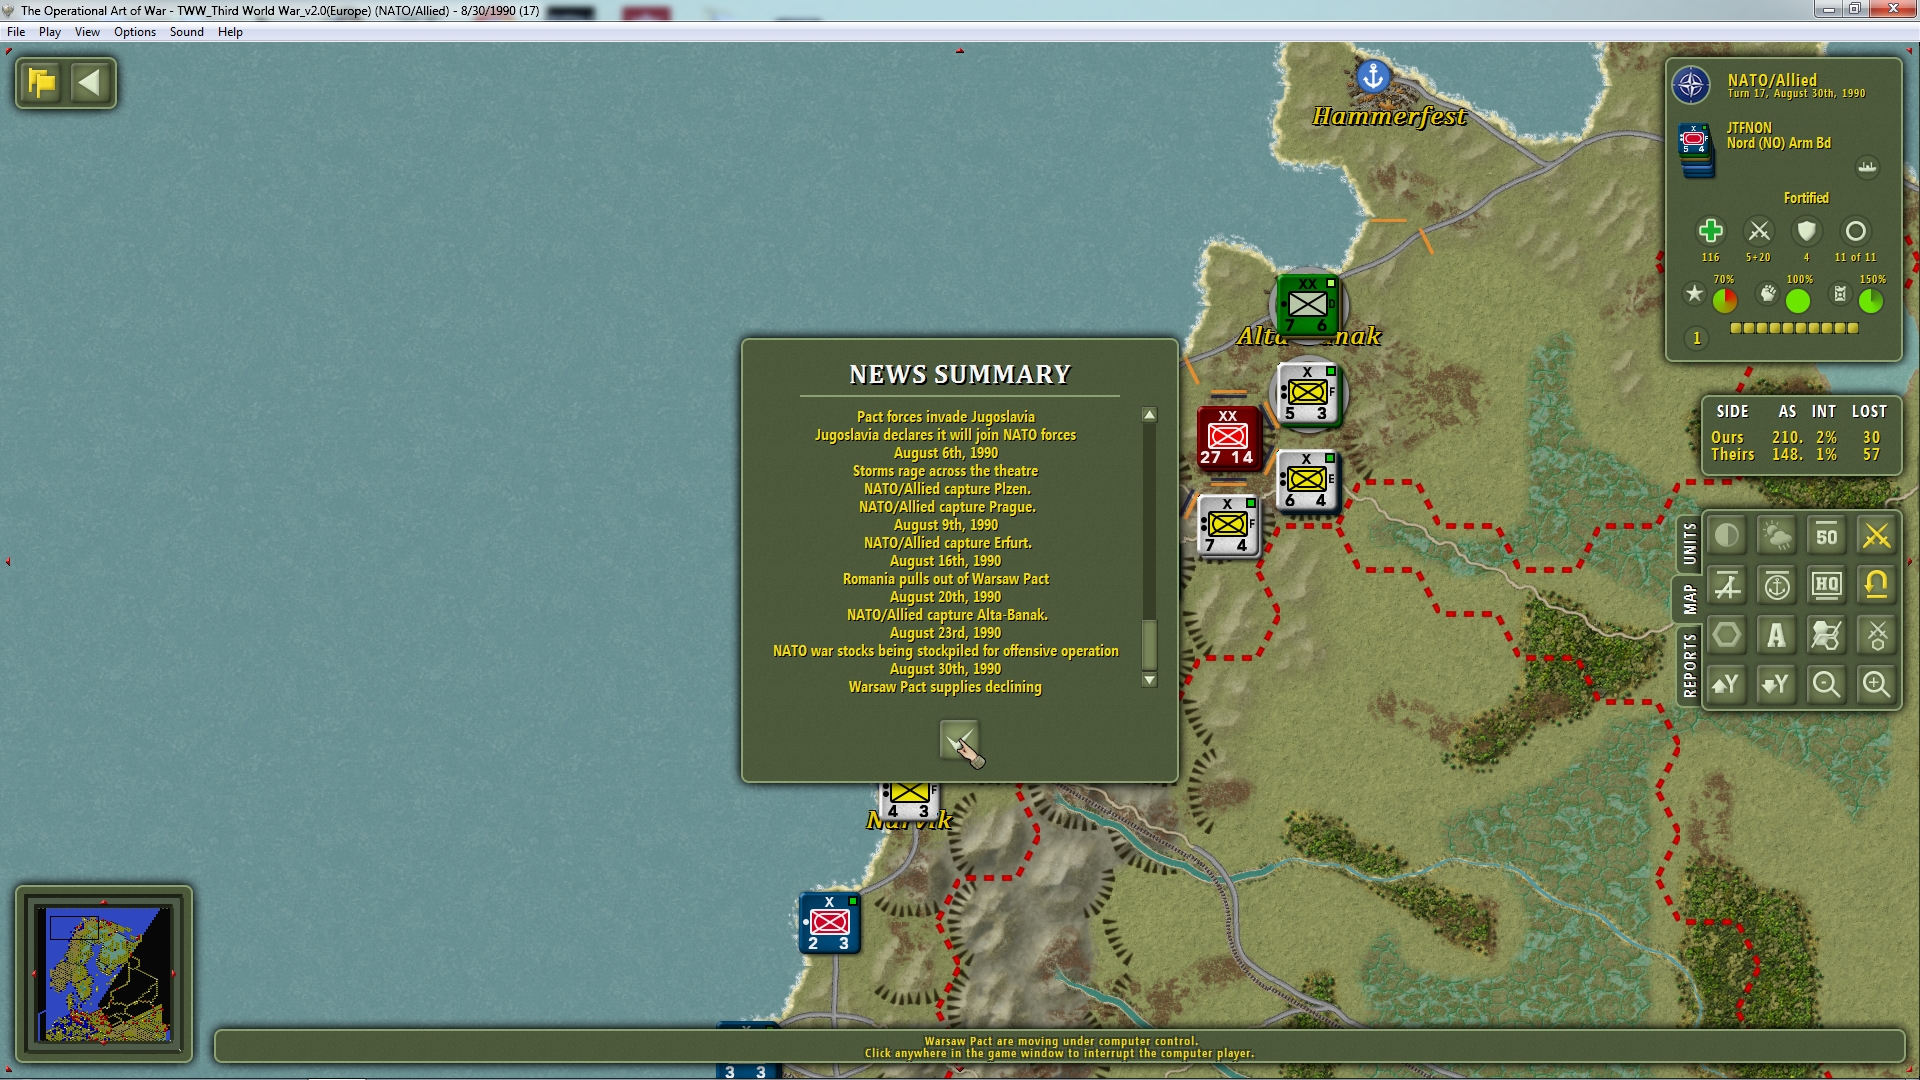
Task: Open the Play menu
Action: click(x=50, y=32)
